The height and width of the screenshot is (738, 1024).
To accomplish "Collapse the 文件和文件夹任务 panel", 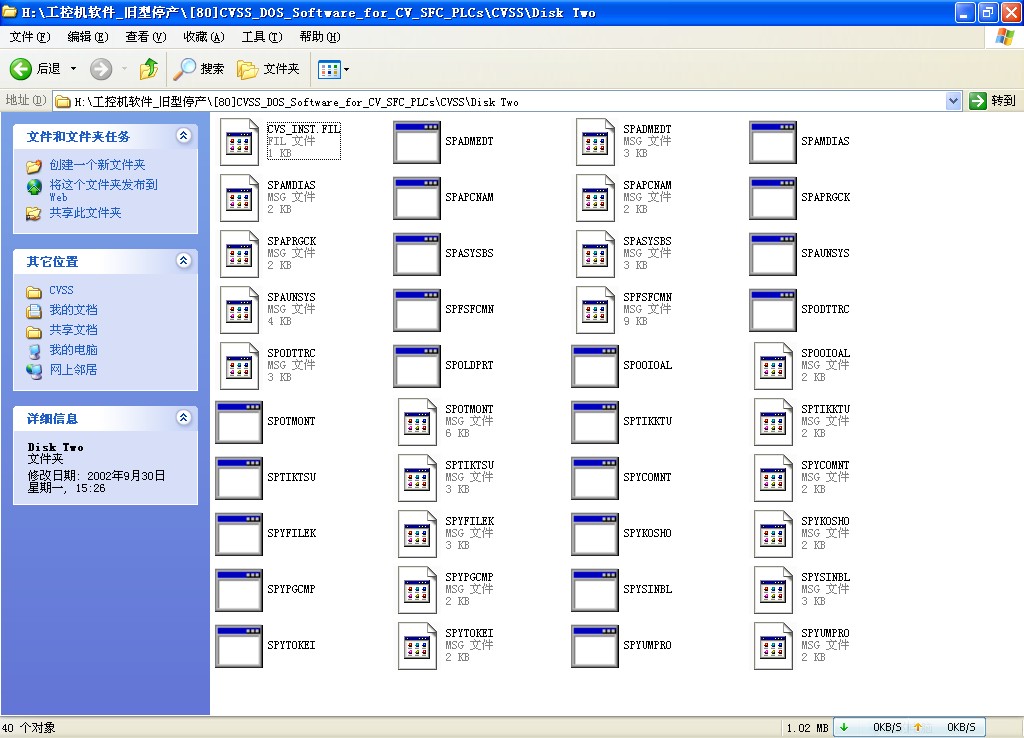I will coord(183,136).
